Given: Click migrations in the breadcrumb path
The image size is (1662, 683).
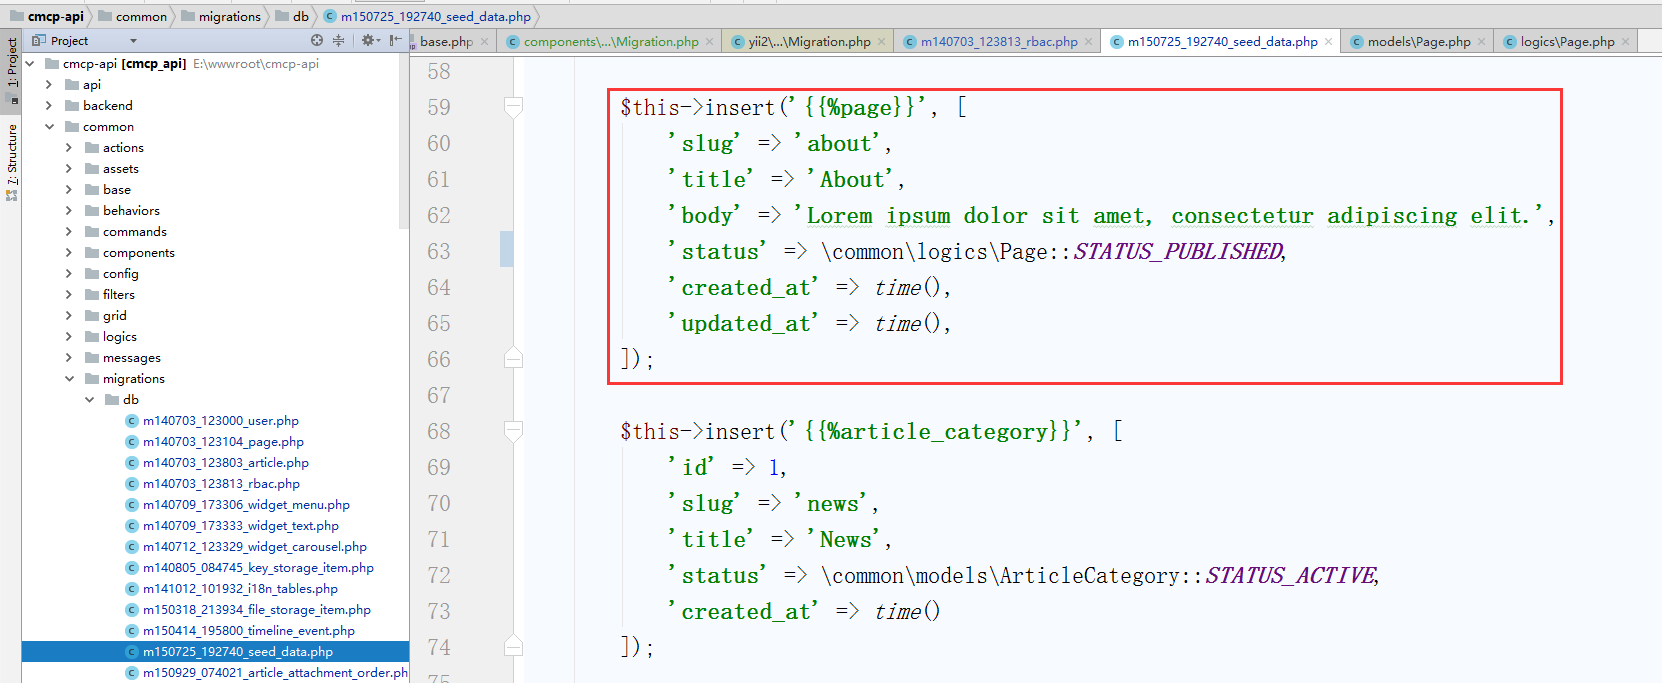Looking at the screenshot, I should [229, 17].
